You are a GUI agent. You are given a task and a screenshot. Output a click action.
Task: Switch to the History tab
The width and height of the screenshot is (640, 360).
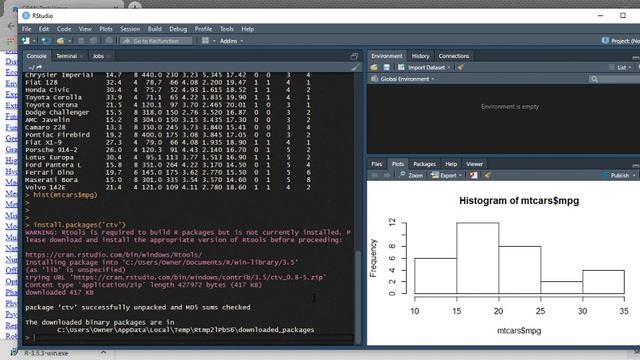pyautogui.click(x=420, y=56)
